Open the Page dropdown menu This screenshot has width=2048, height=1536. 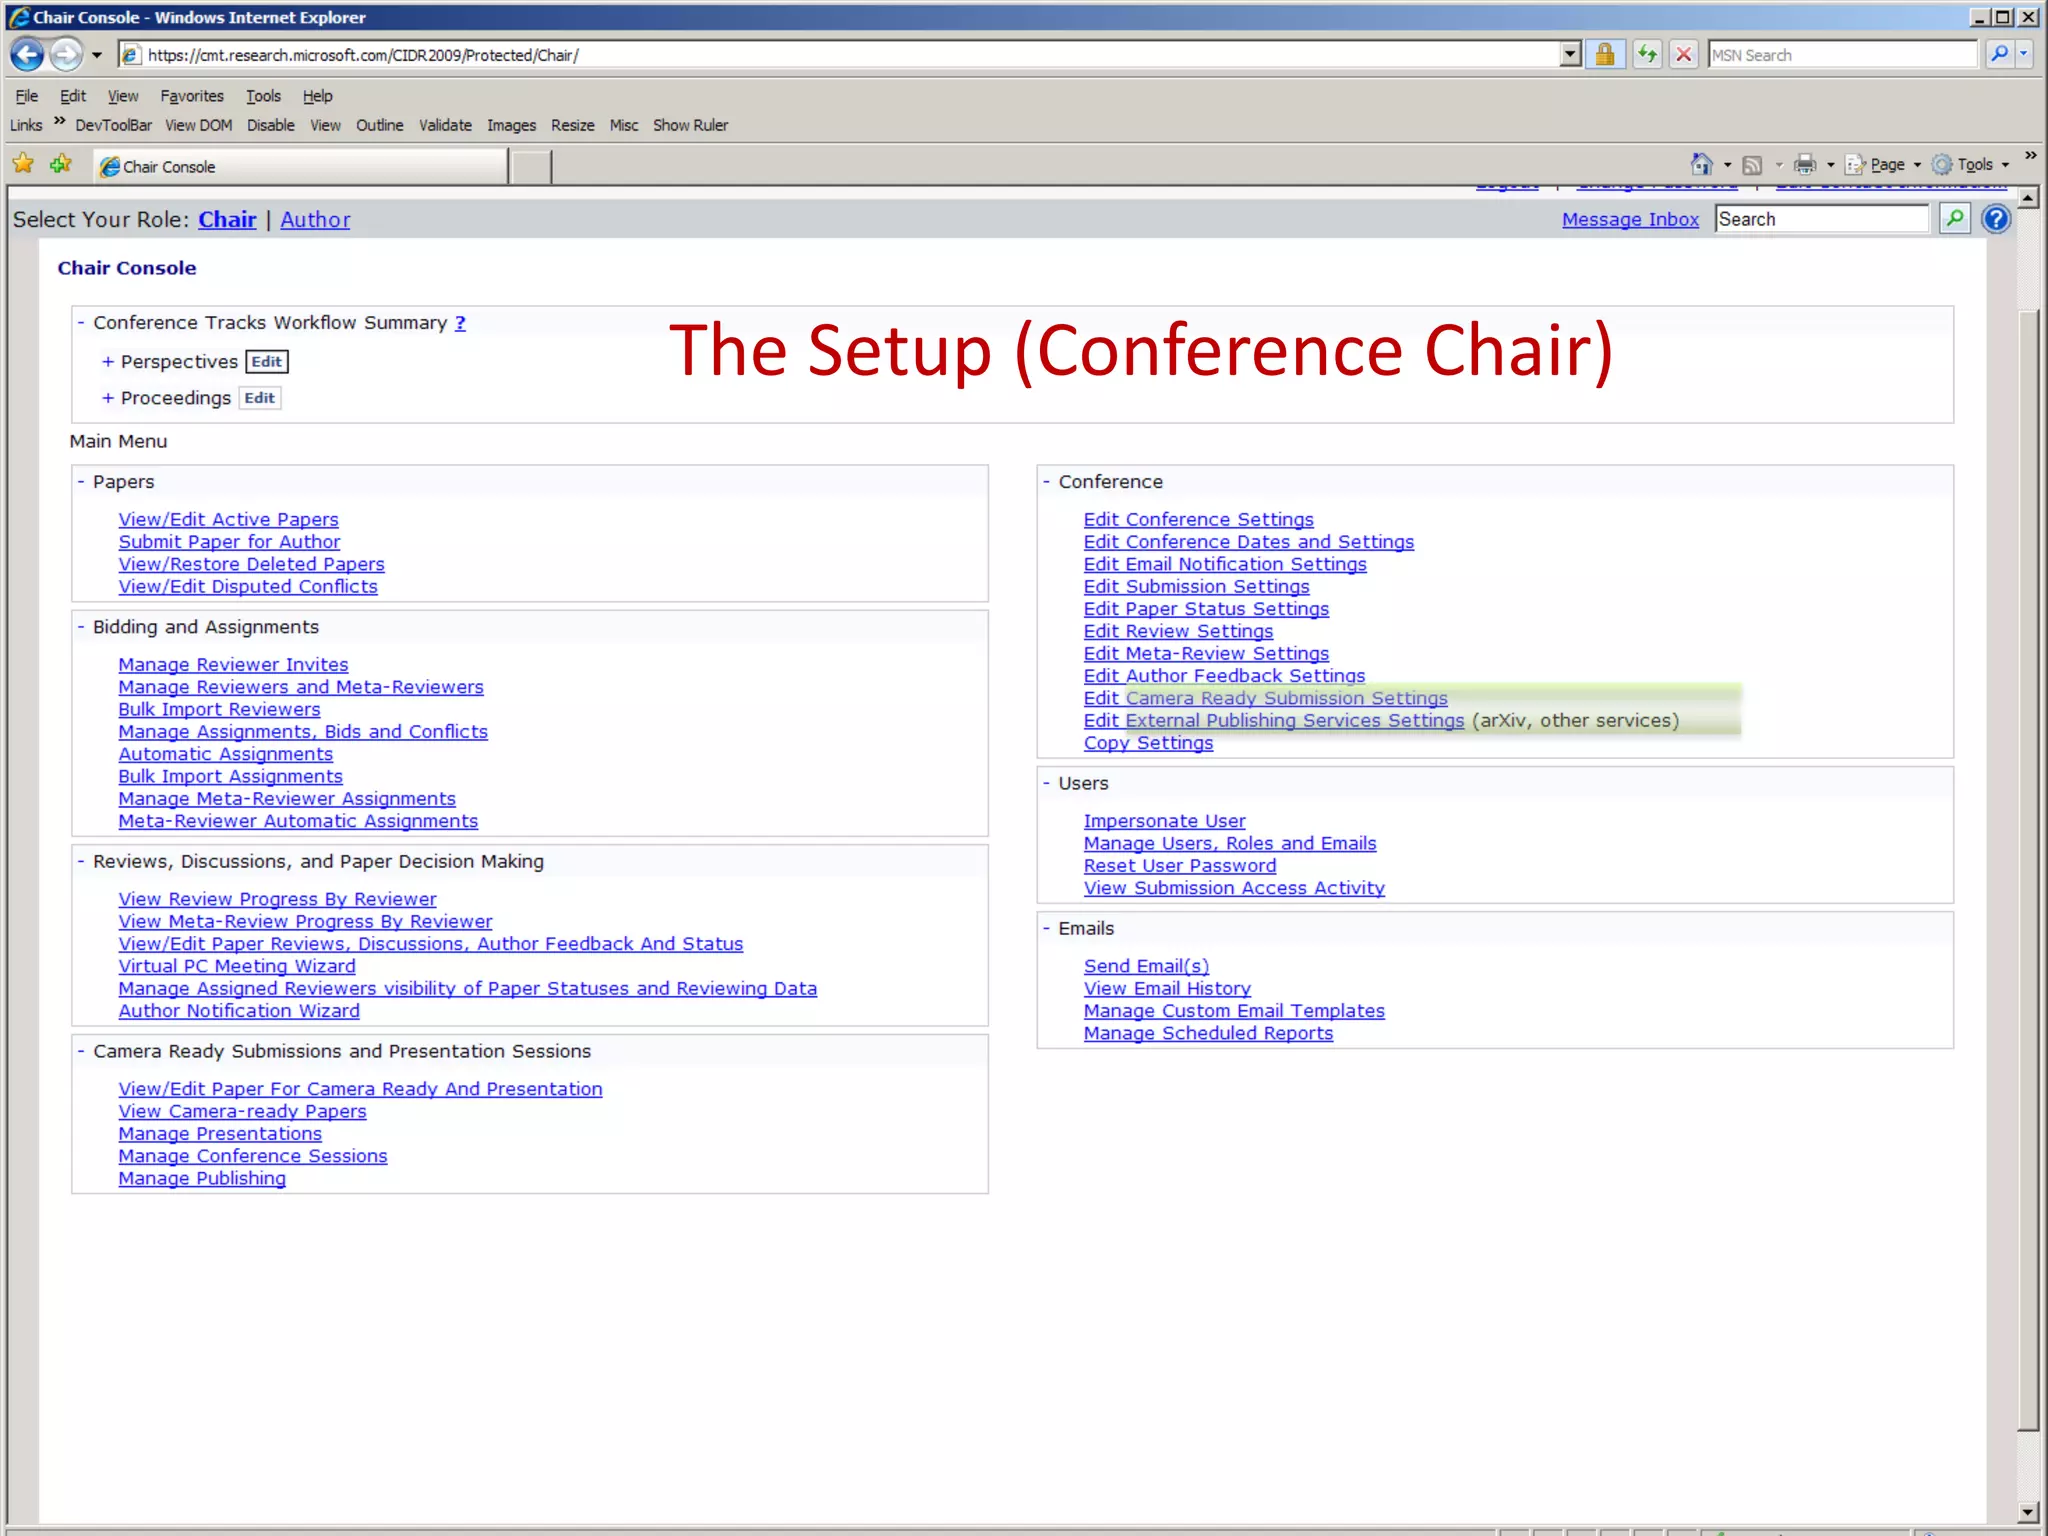coord(1883,164)
